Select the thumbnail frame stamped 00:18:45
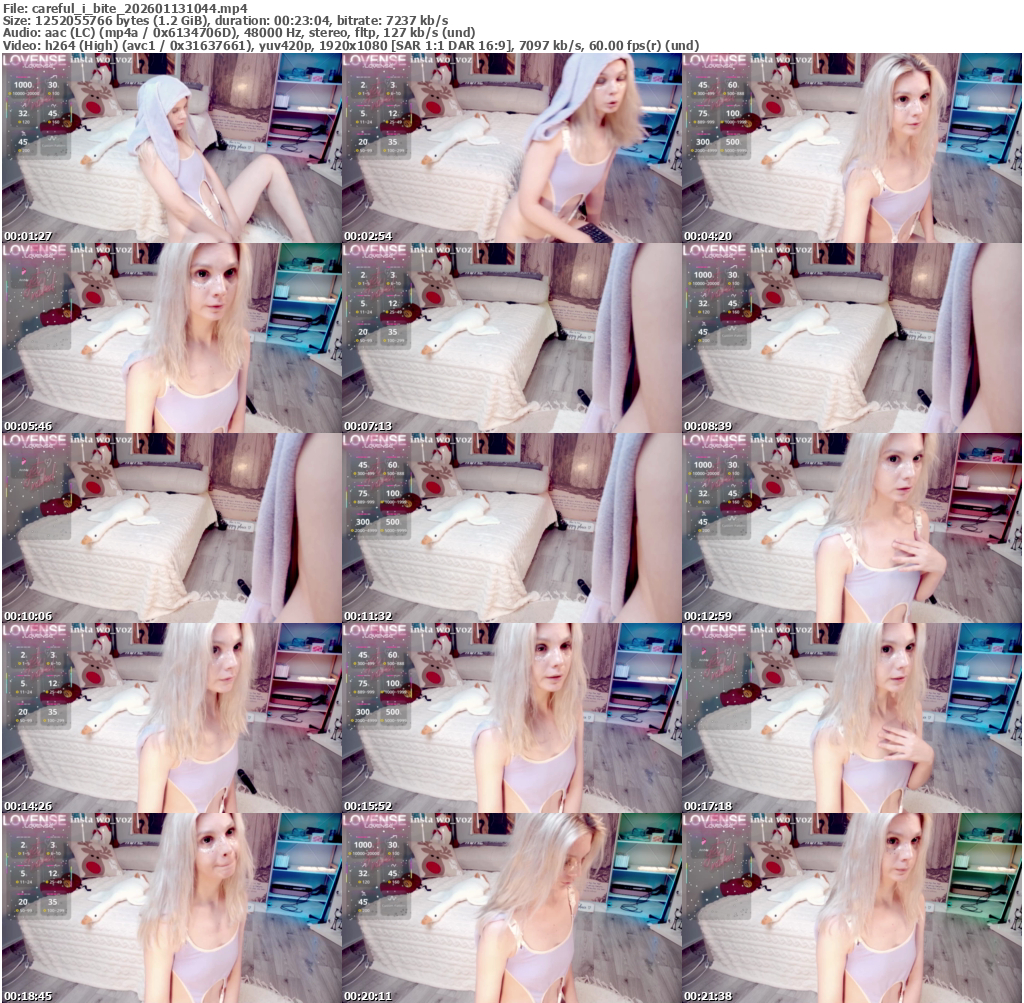Viewport: 1024px width, 1003px height. coord(172,908)
